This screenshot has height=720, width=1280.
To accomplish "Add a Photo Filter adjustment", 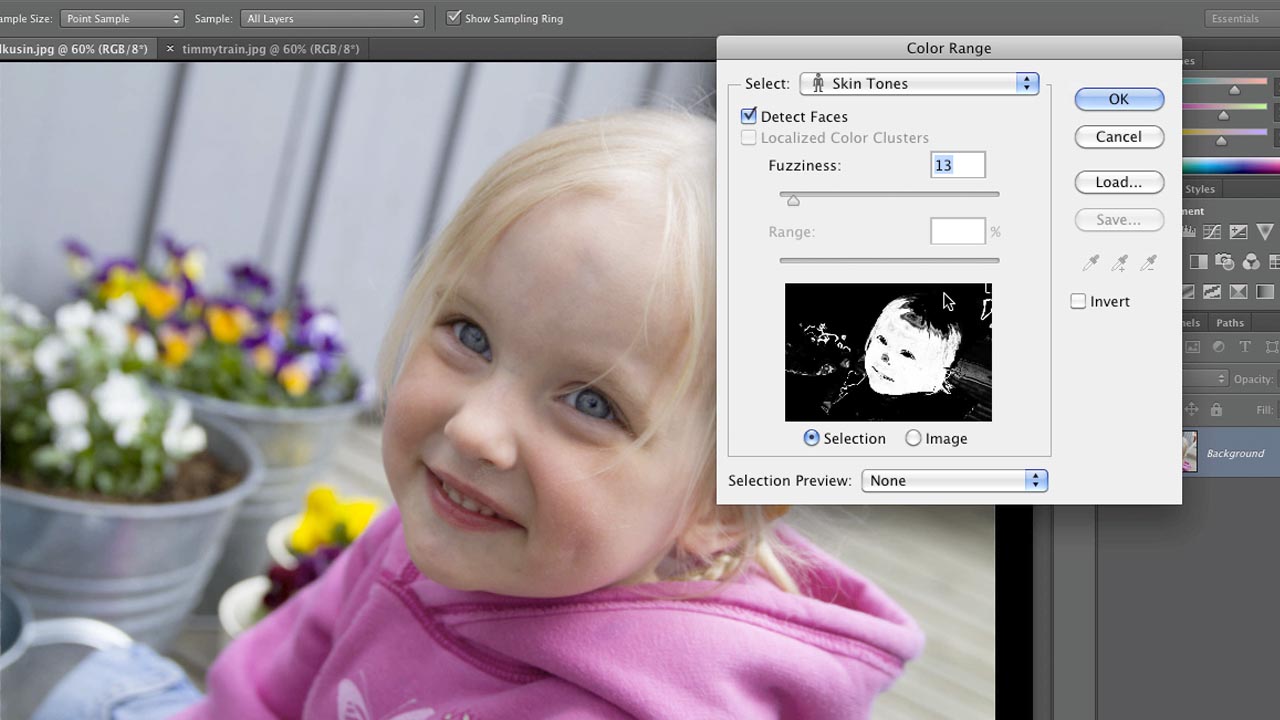I will coord(1224,262).
